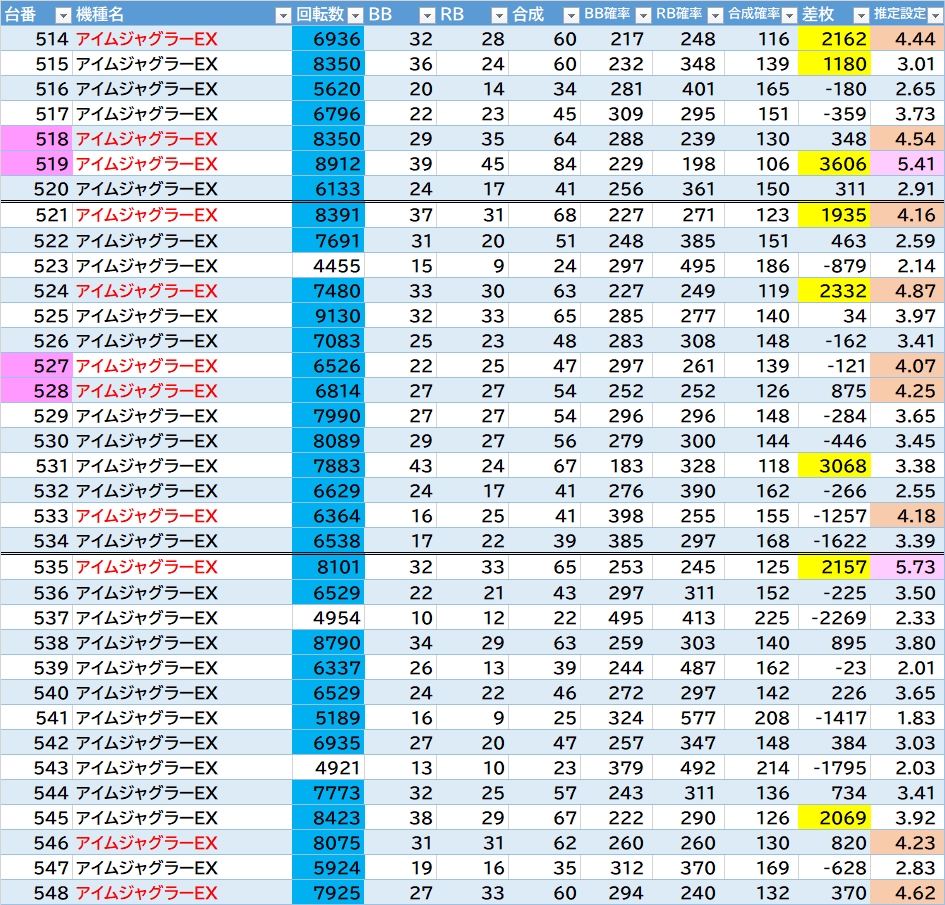Viewport: 945px width, 905px height.
Task: Click the machine name in row 548
Action: (x=146, y=893)
